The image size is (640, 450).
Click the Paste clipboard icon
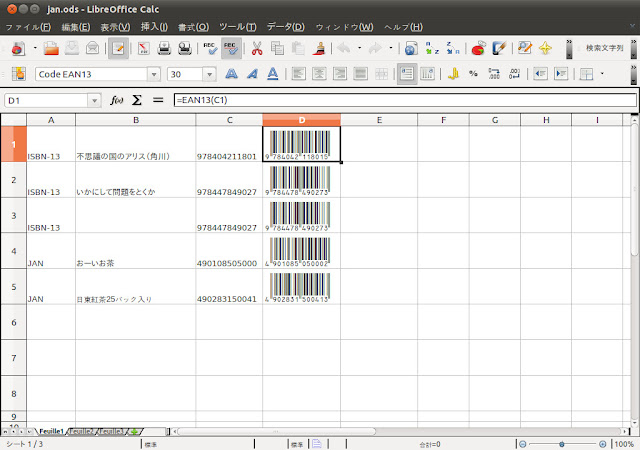[298, 49]
